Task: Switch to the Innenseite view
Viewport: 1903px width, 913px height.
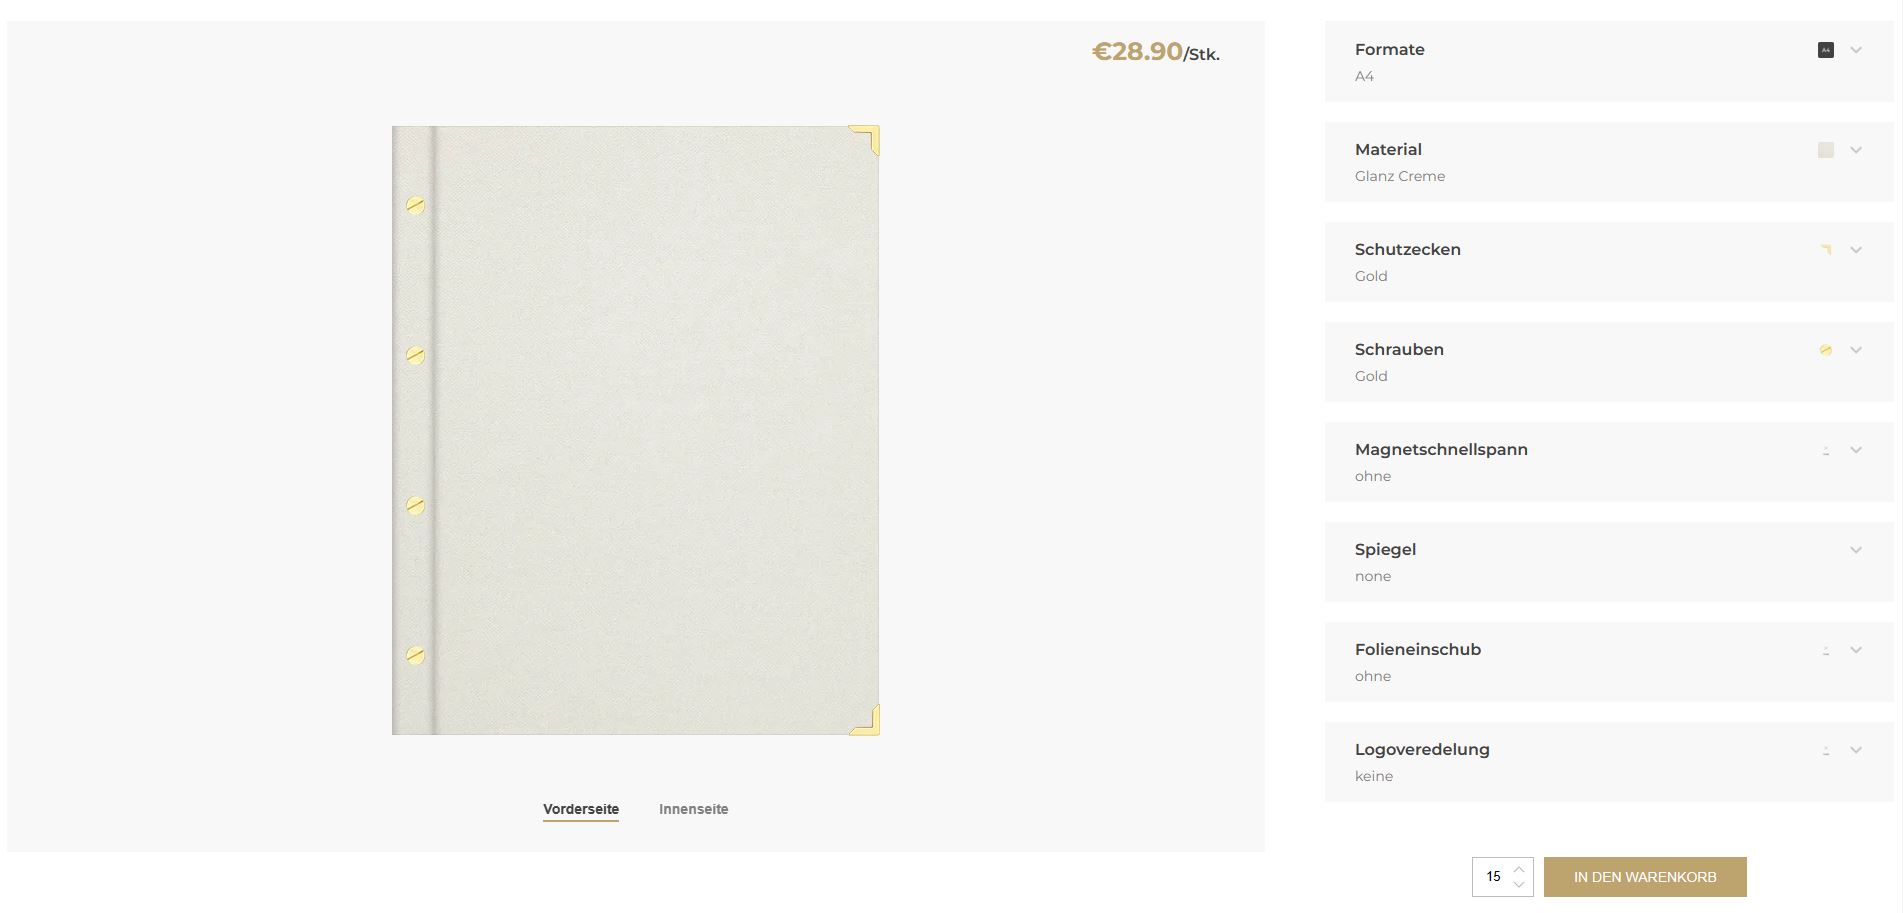Action: tap(693, 809)
